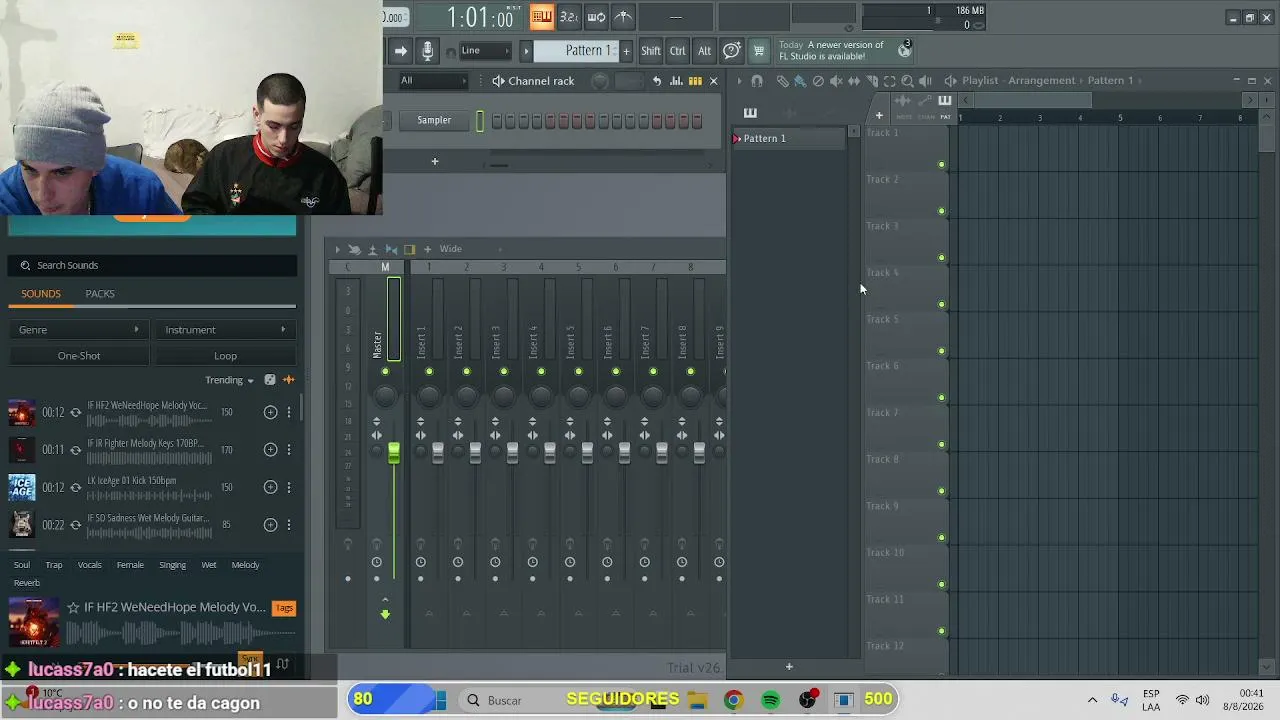Viewport: 1280px width, 720px height.
Task: Select Pattern 1 in the picker
Action: 790,138
